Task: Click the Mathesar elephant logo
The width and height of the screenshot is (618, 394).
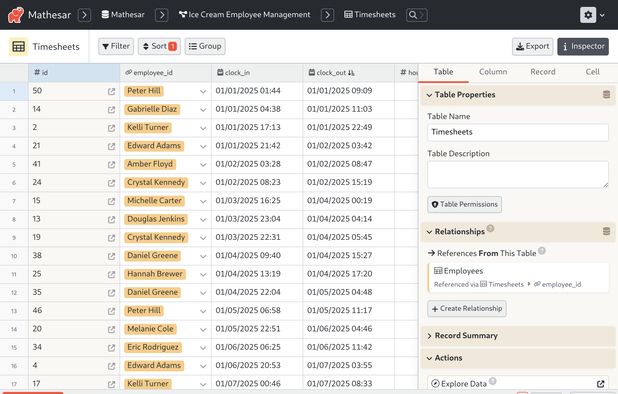Action: tap(16, 15)
